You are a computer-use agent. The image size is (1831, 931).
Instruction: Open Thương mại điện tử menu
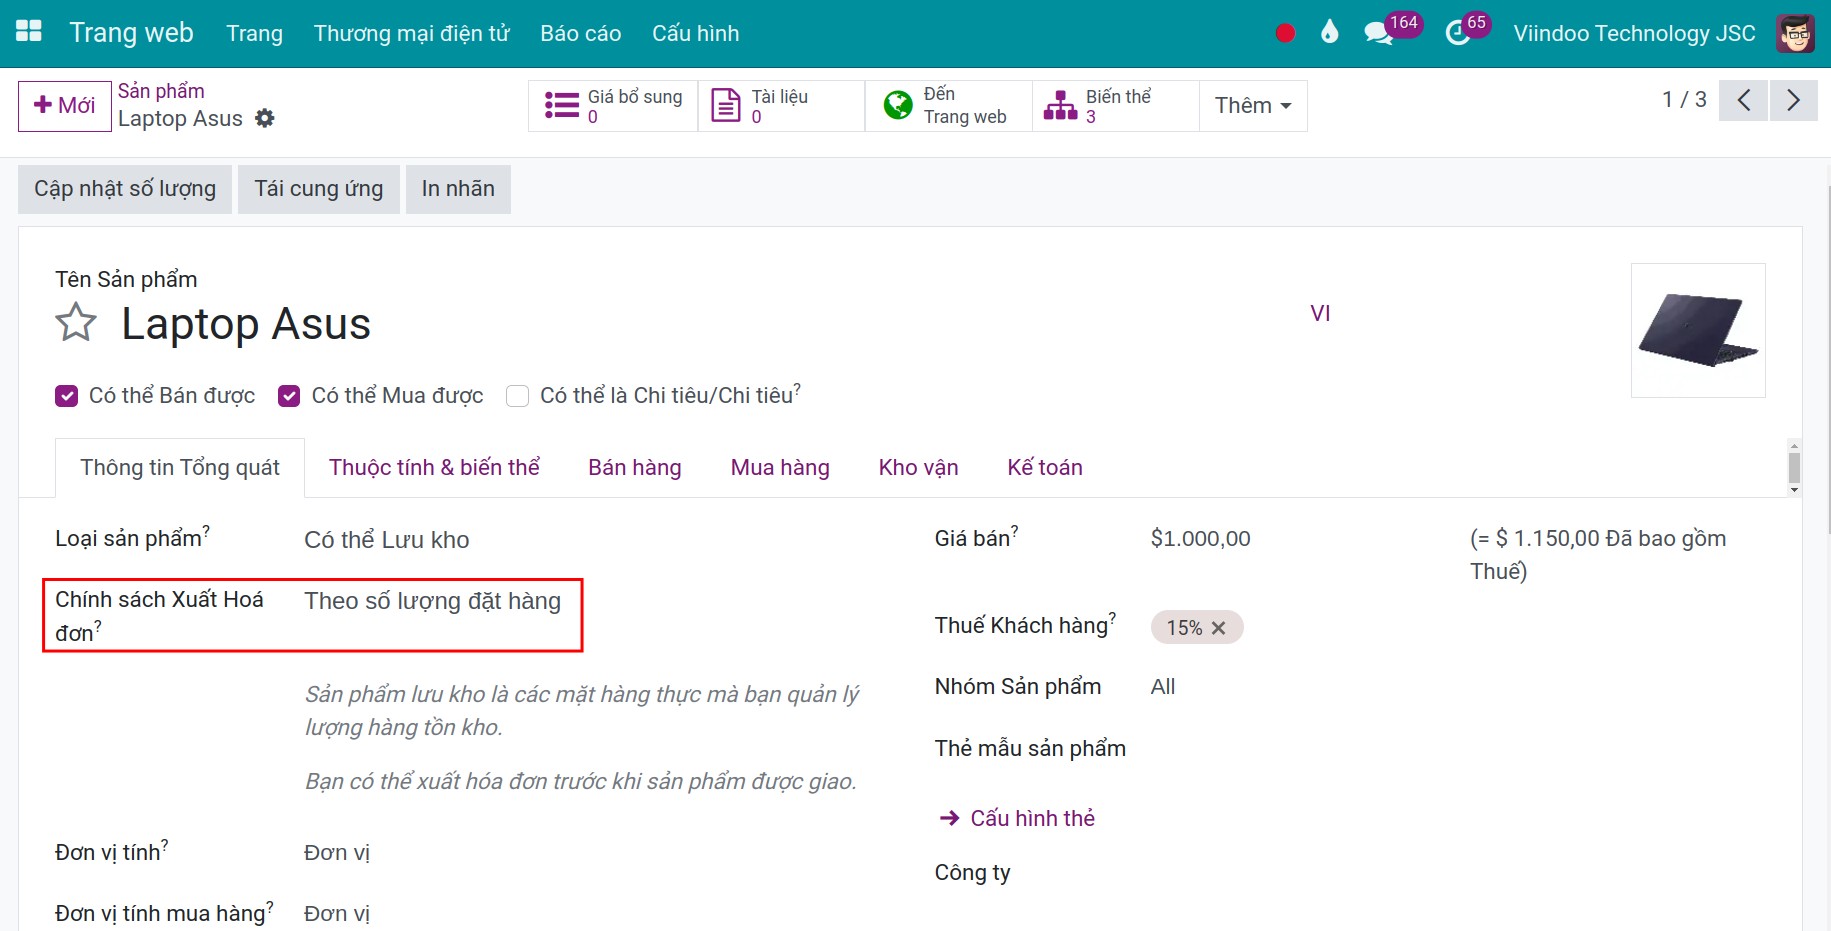412,33
